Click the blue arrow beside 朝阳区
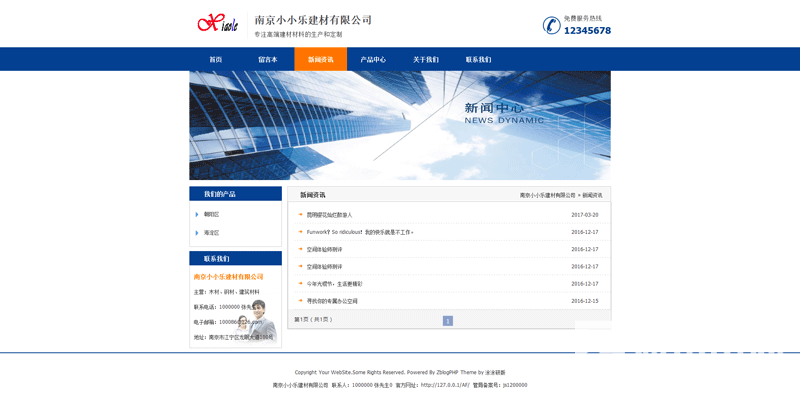The width and height of the screenshot is (800, 395). coord(197,214)
